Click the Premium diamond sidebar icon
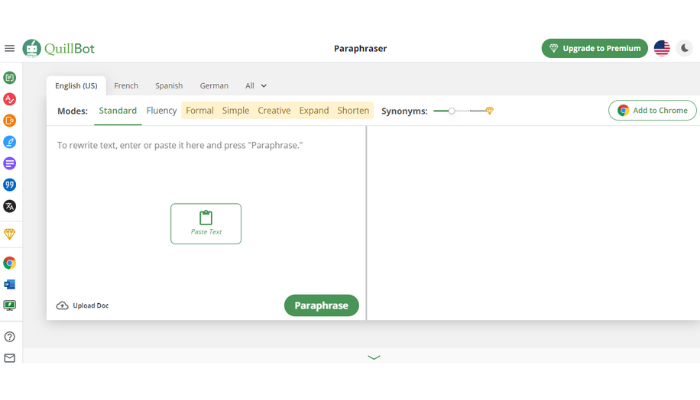 click(9, 234)
